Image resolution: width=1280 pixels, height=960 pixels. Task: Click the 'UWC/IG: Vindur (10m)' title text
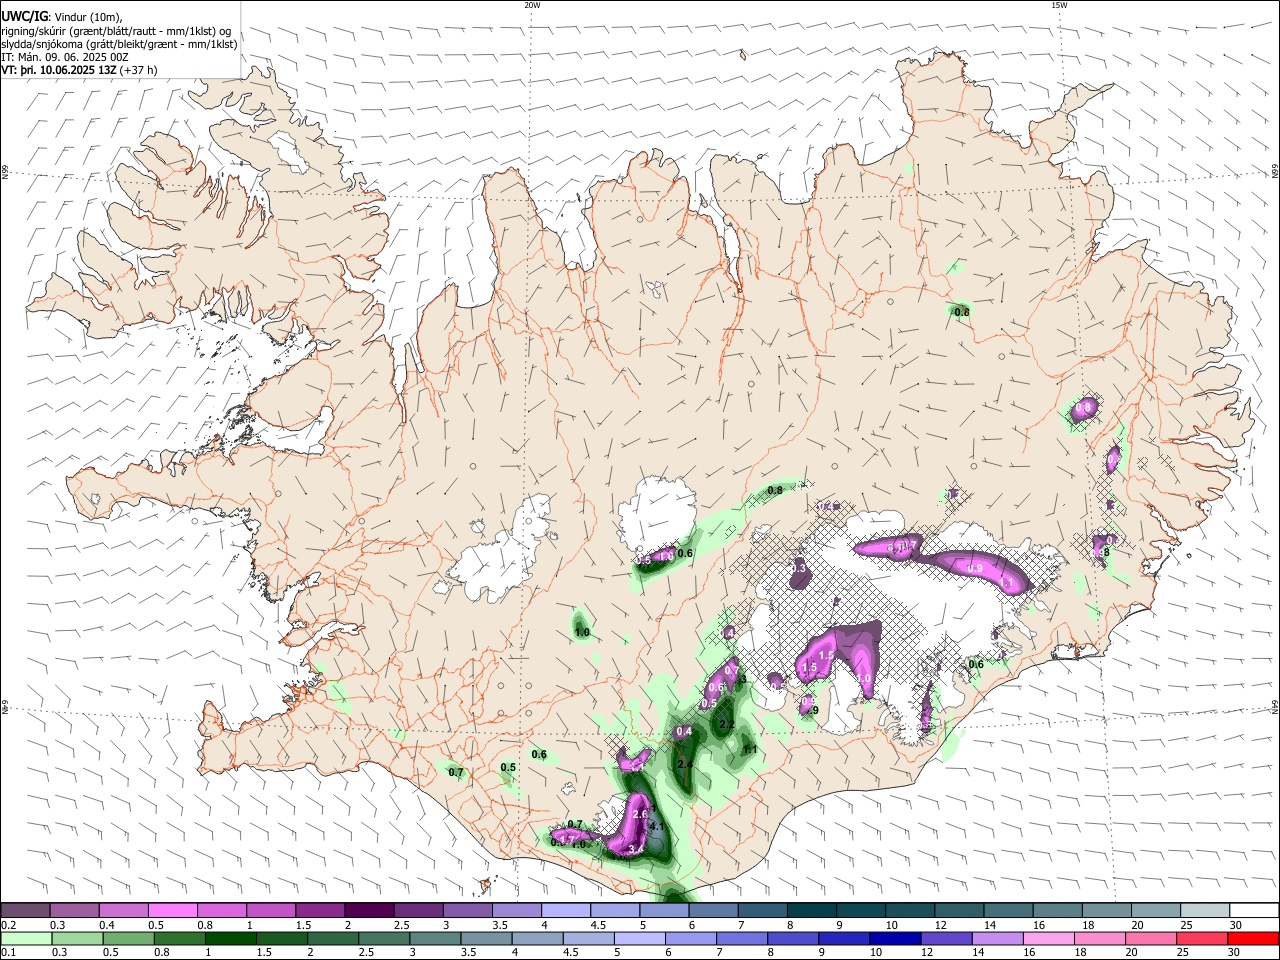pyautogui.click(x=61, y=17)
